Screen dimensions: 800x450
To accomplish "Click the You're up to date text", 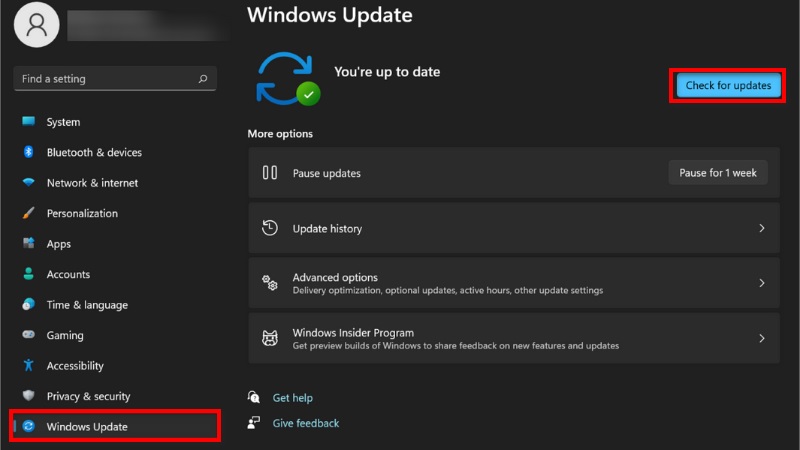I will (387, 71).
